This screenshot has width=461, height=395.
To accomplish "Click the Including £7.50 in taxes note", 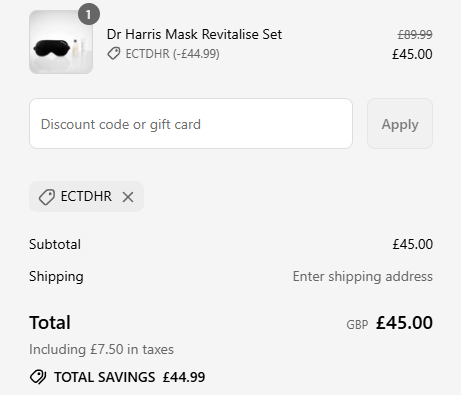I will [101, 349].
